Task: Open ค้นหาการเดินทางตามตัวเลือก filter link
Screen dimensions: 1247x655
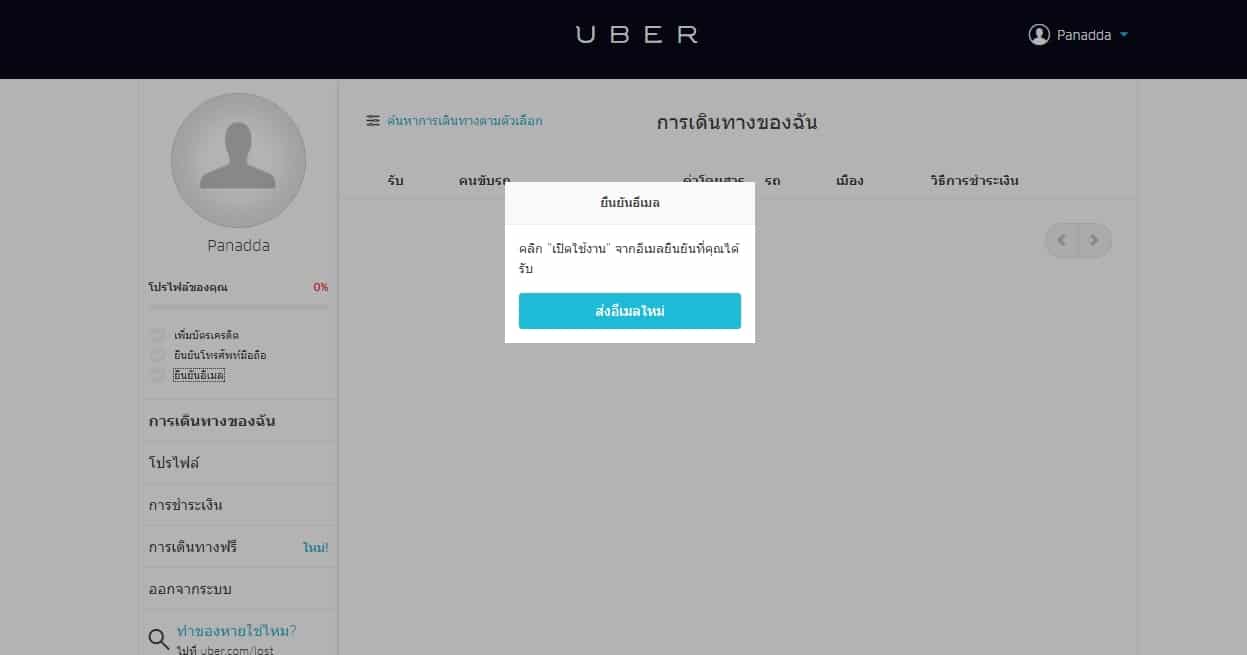Action: 465,121
